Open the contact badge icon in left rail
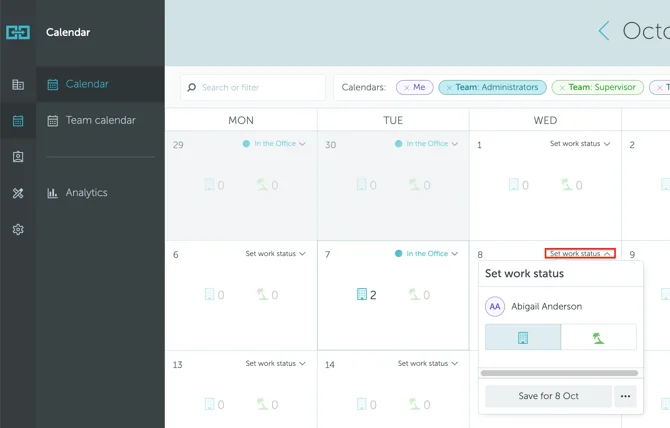Viewport: 670px width, 428px height. click(x=18, y=157)
